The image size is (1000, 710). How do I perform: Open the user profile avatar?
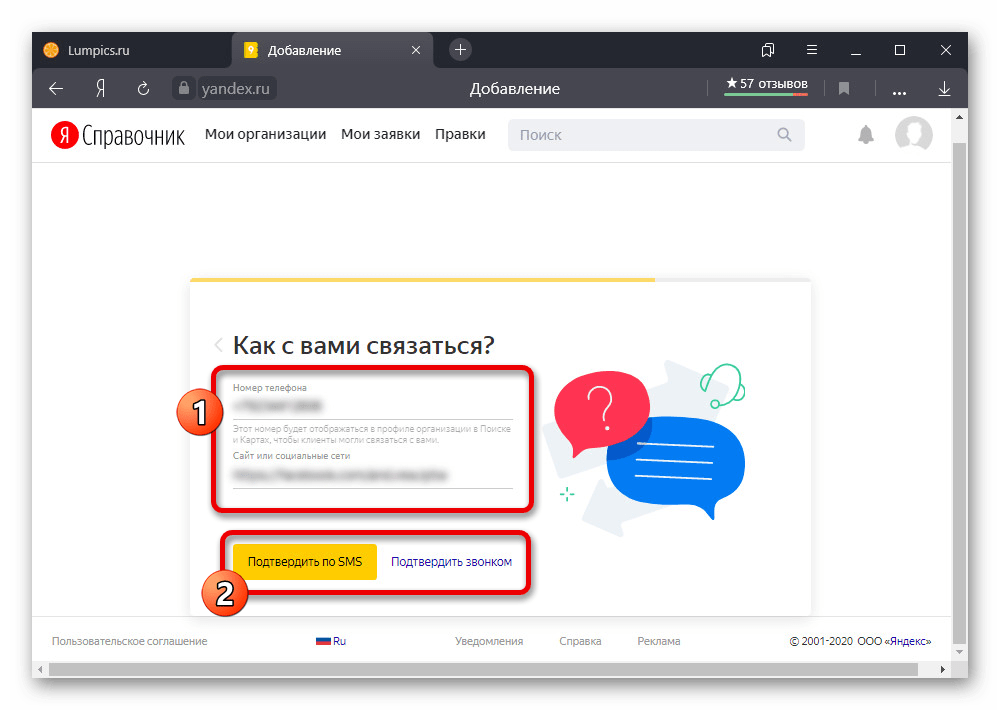(913, 135)
